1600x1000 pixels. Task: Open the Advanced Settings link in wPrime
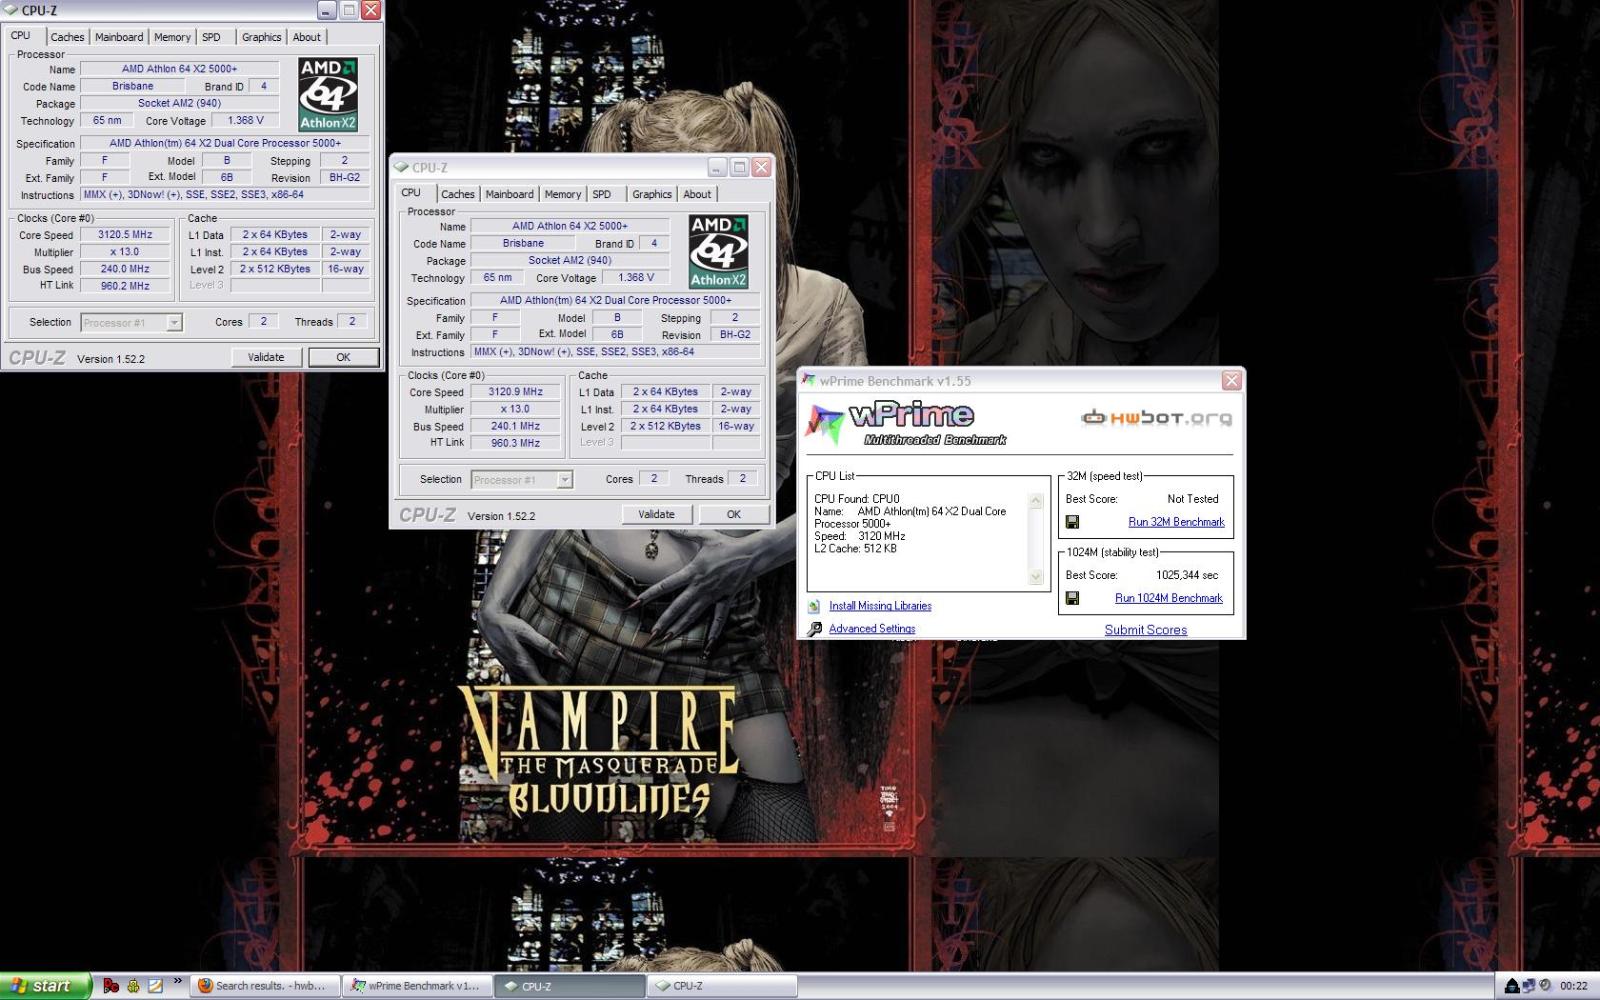[x=872, y=629]
